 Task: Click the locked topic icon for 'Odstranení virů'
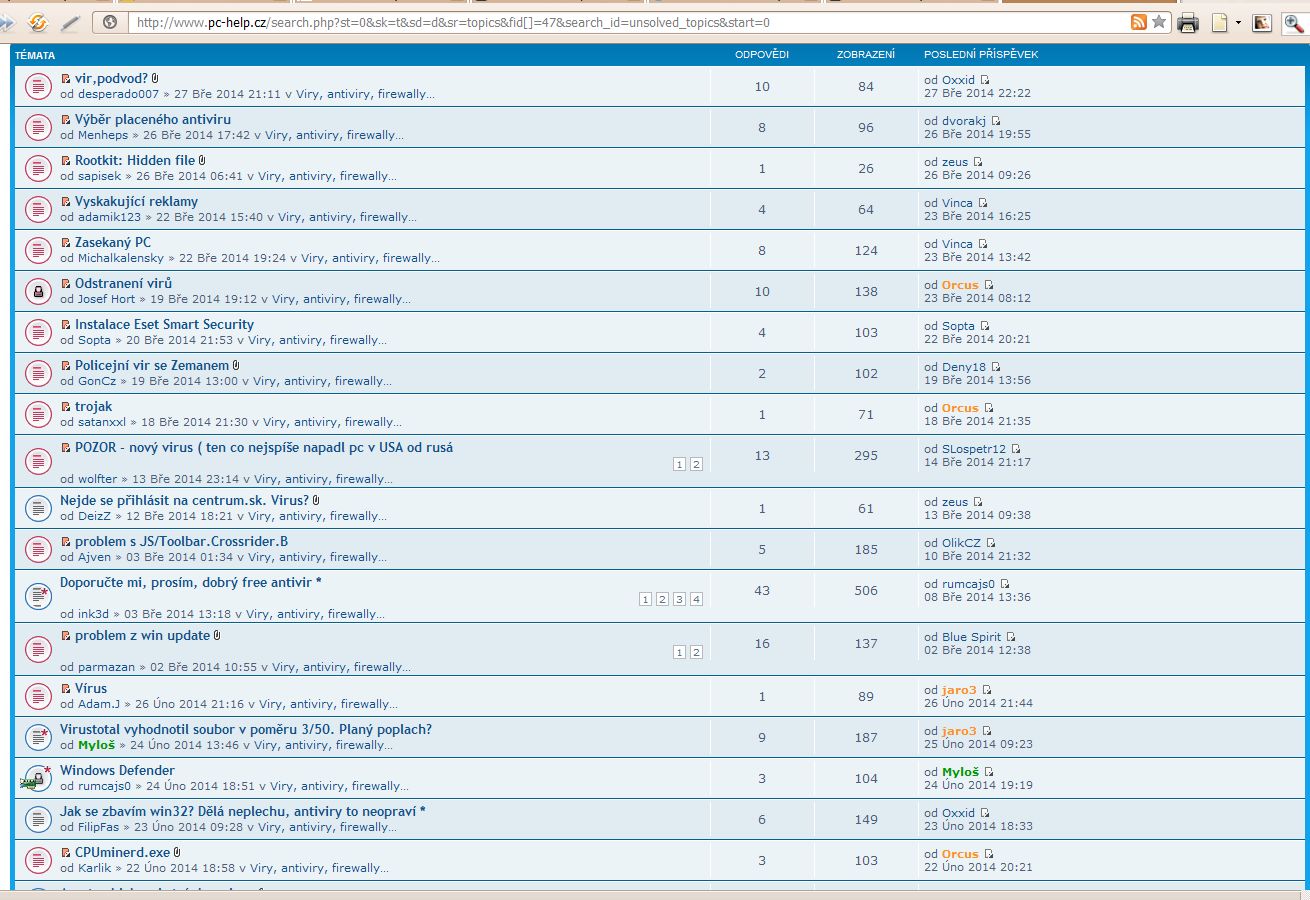click(37, 292)
